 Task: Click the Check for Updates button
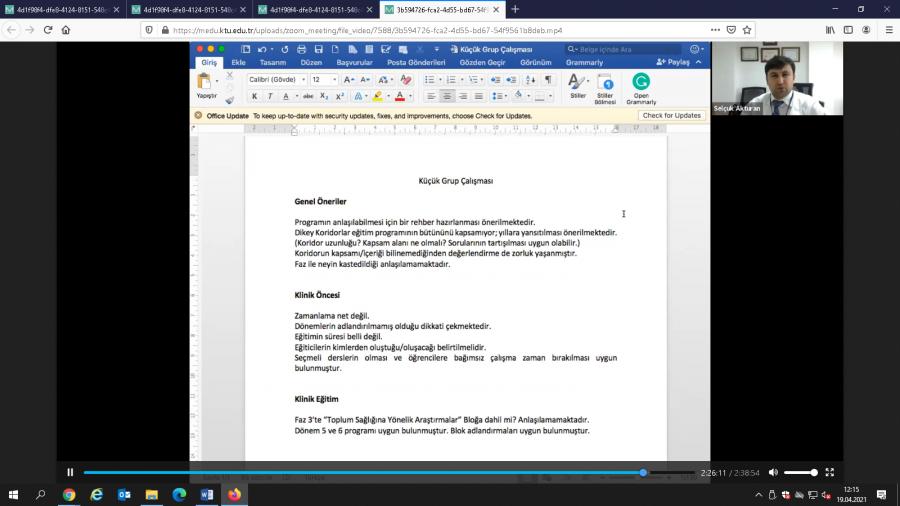coord(671,115)
